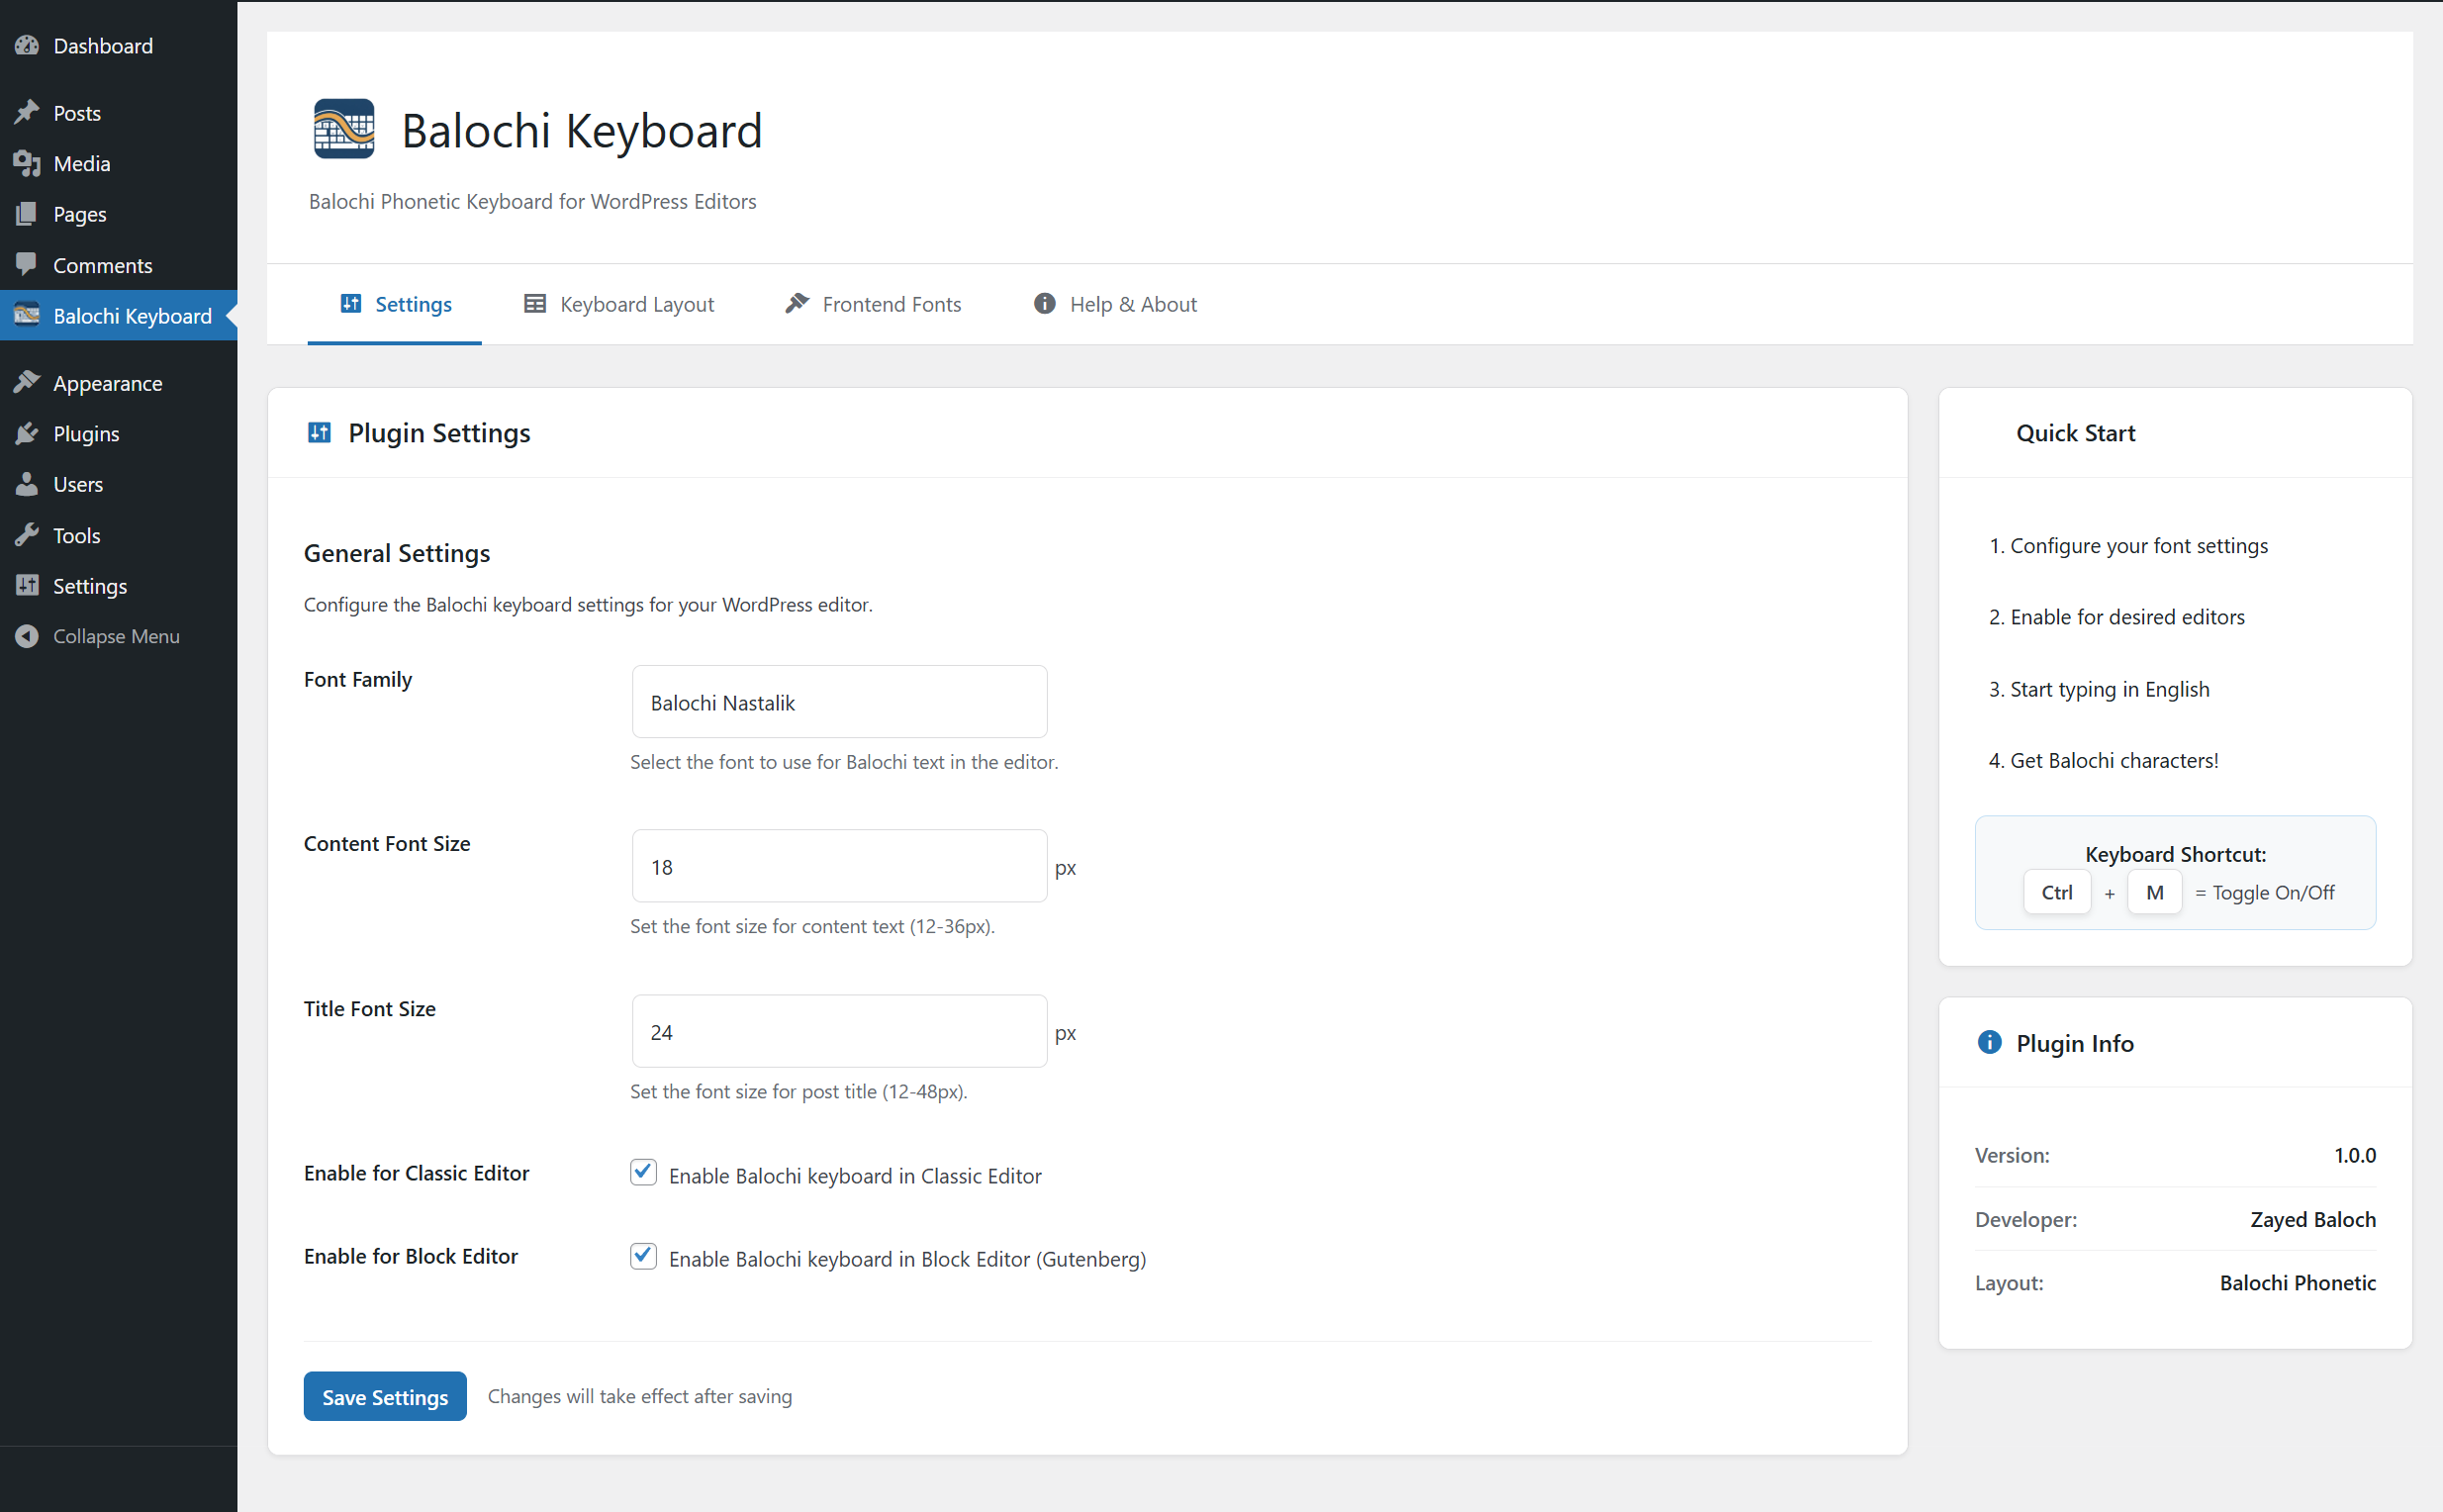The height and width of the screenshot is (1512, 2443).
Task: Select Balochi Keyboard menu item
Action: [x=119, y=315]
